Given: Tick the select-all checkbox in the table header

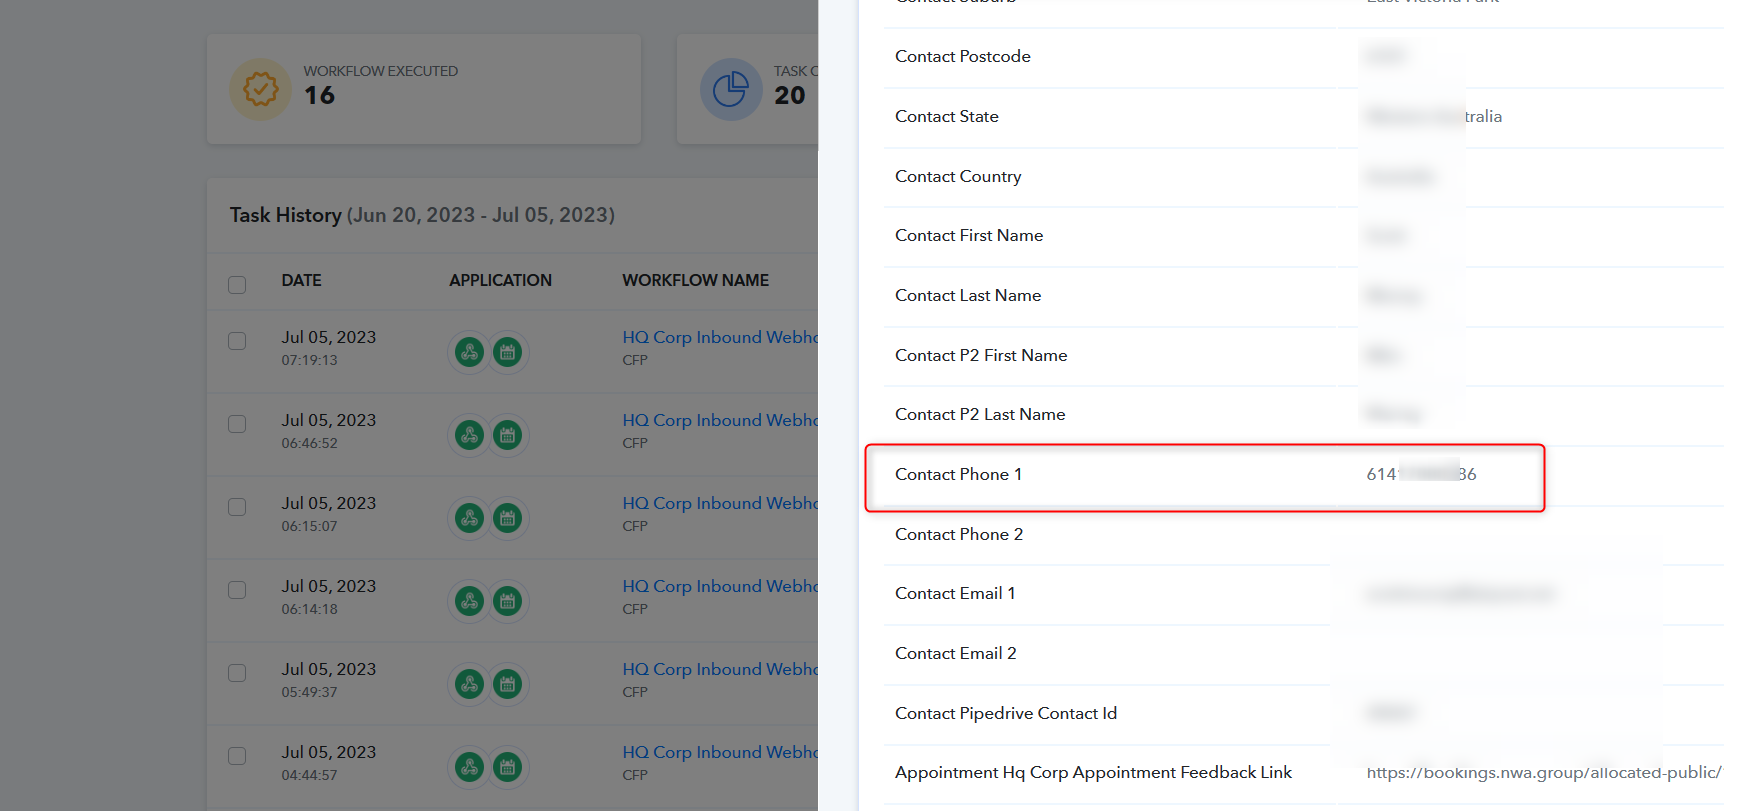Looking at the screenshot, I should (x=237, y=285).
